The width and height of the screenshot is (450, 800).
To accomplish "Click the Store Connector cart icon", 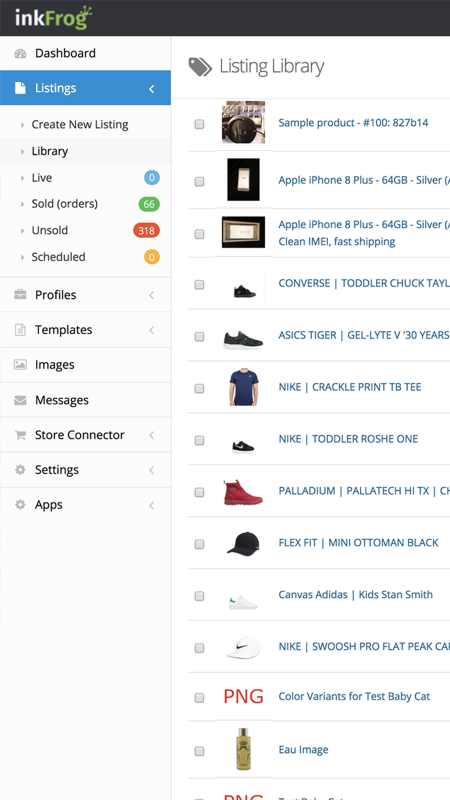I will coord(20,435).
